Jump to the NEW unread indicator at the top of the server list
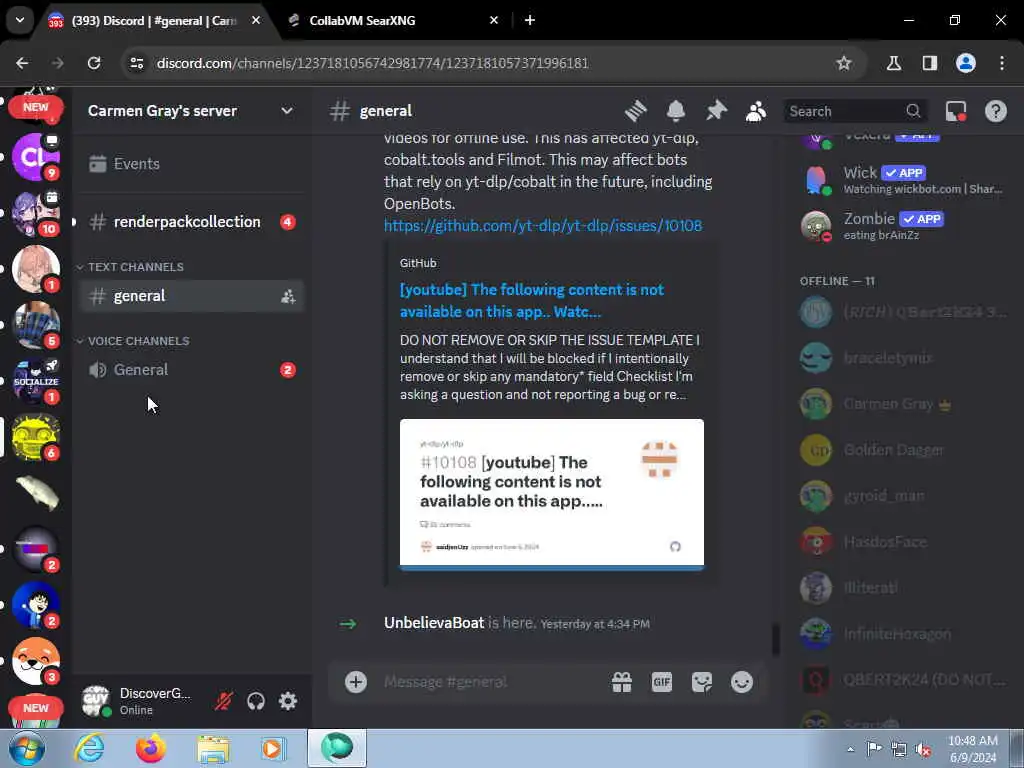 click(x=36, y=107)
